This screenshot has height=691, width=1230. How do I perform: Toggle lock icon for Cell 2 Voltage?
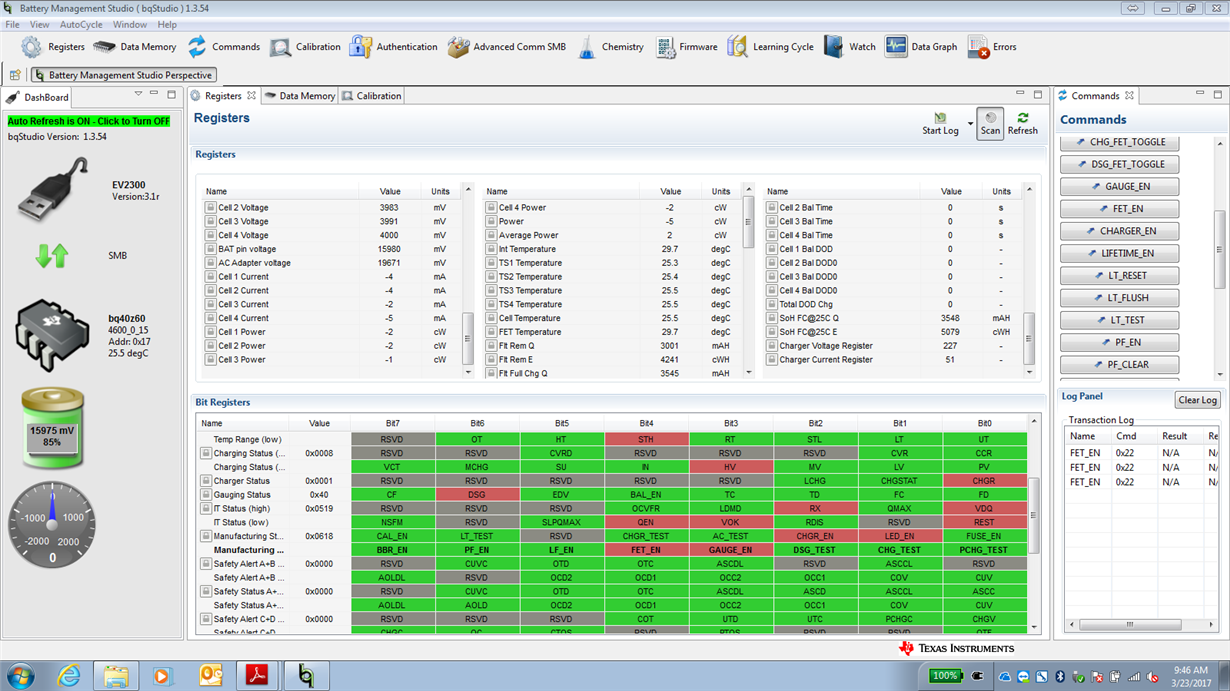(211, 208)
